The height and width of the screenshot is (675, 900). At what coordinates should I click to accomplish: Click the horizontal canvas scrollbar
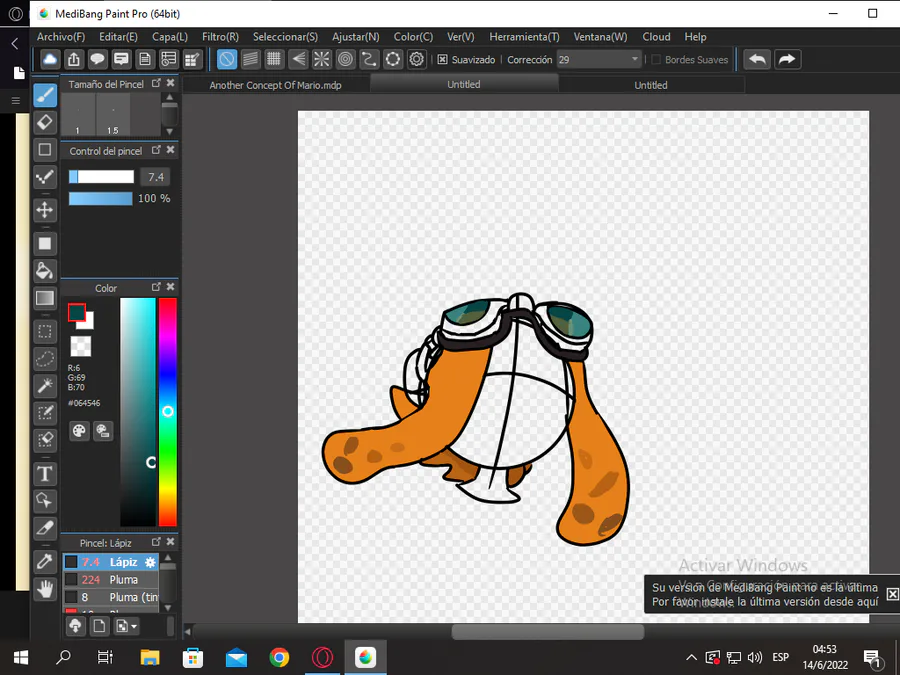(548, 632)
